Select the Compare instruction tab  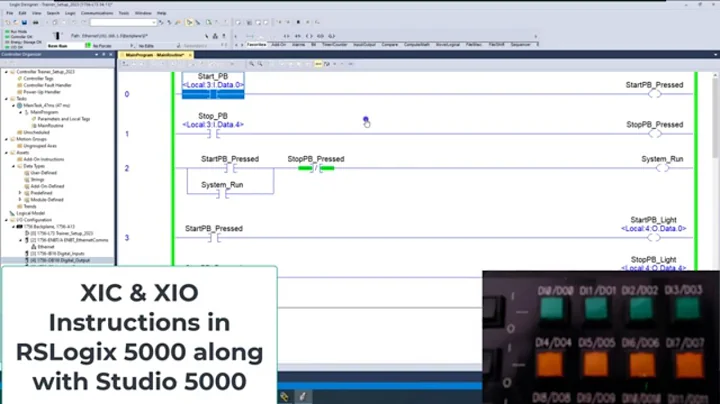389,45
